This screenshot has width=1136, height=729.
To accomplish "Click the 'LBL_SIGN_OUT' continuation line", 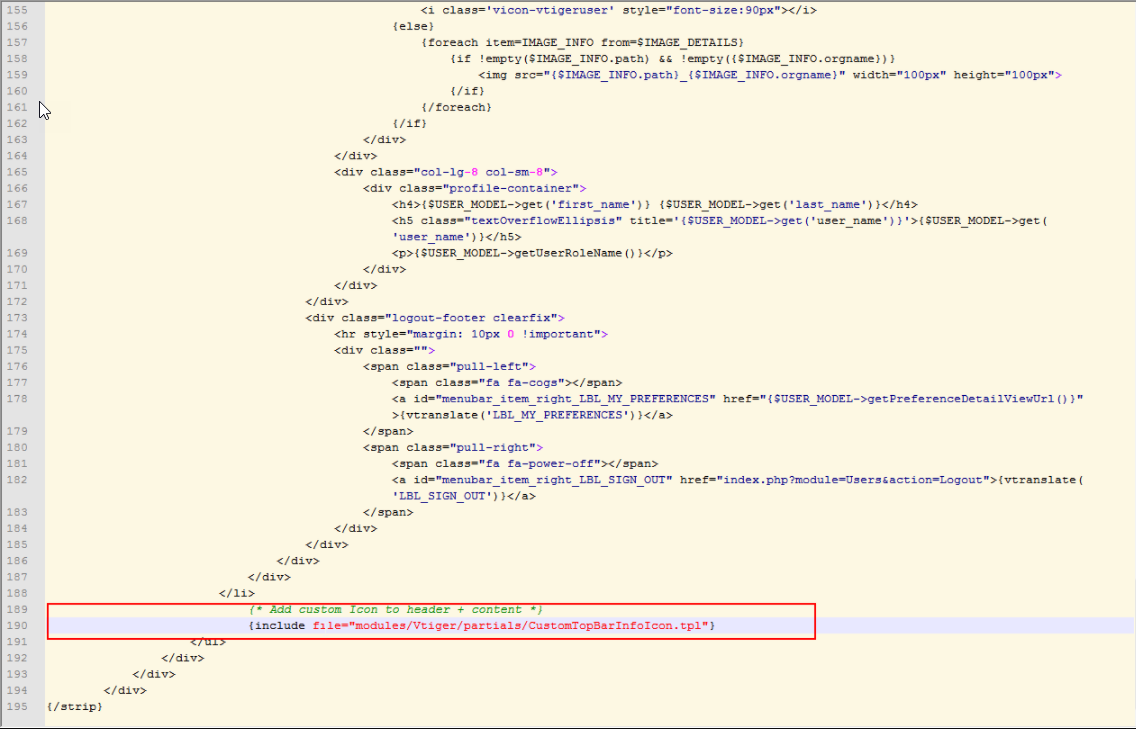I will tap(464, 496).
